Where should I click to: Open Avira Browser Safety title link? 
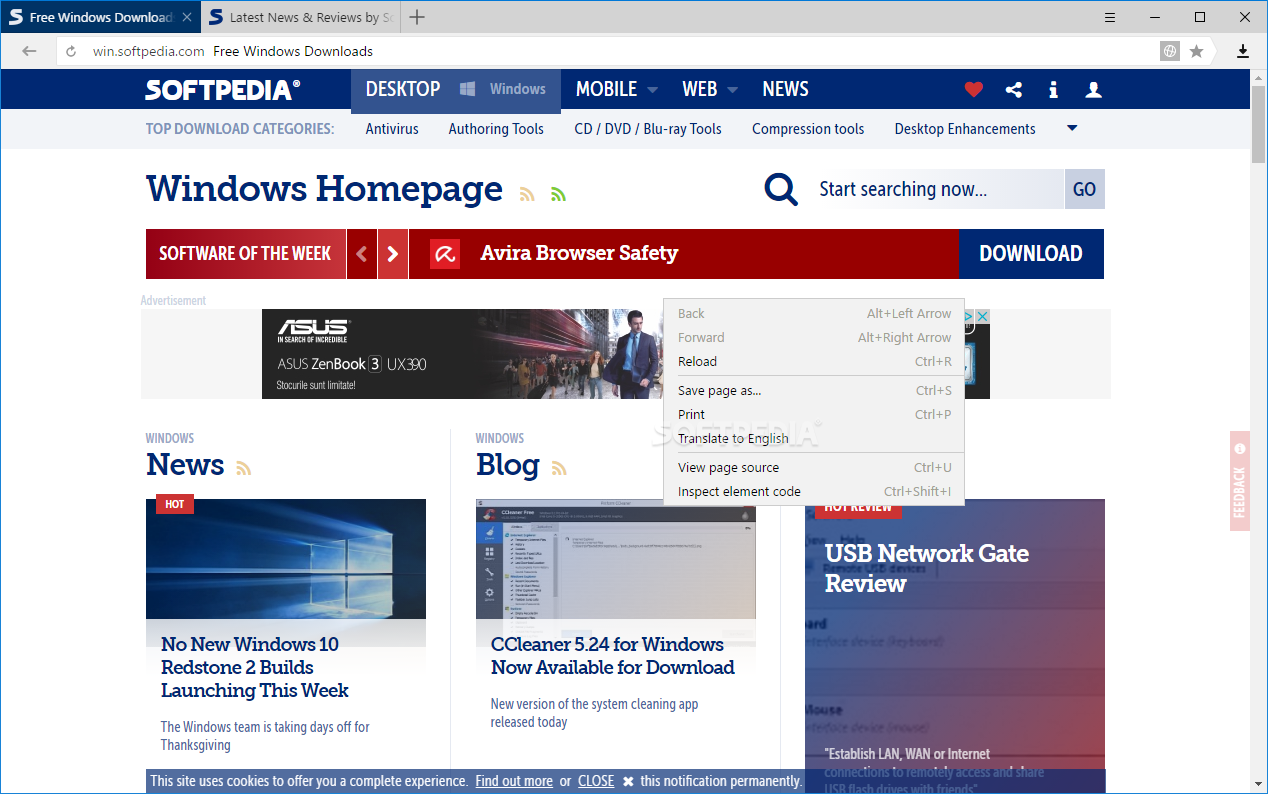click(579, 254)
